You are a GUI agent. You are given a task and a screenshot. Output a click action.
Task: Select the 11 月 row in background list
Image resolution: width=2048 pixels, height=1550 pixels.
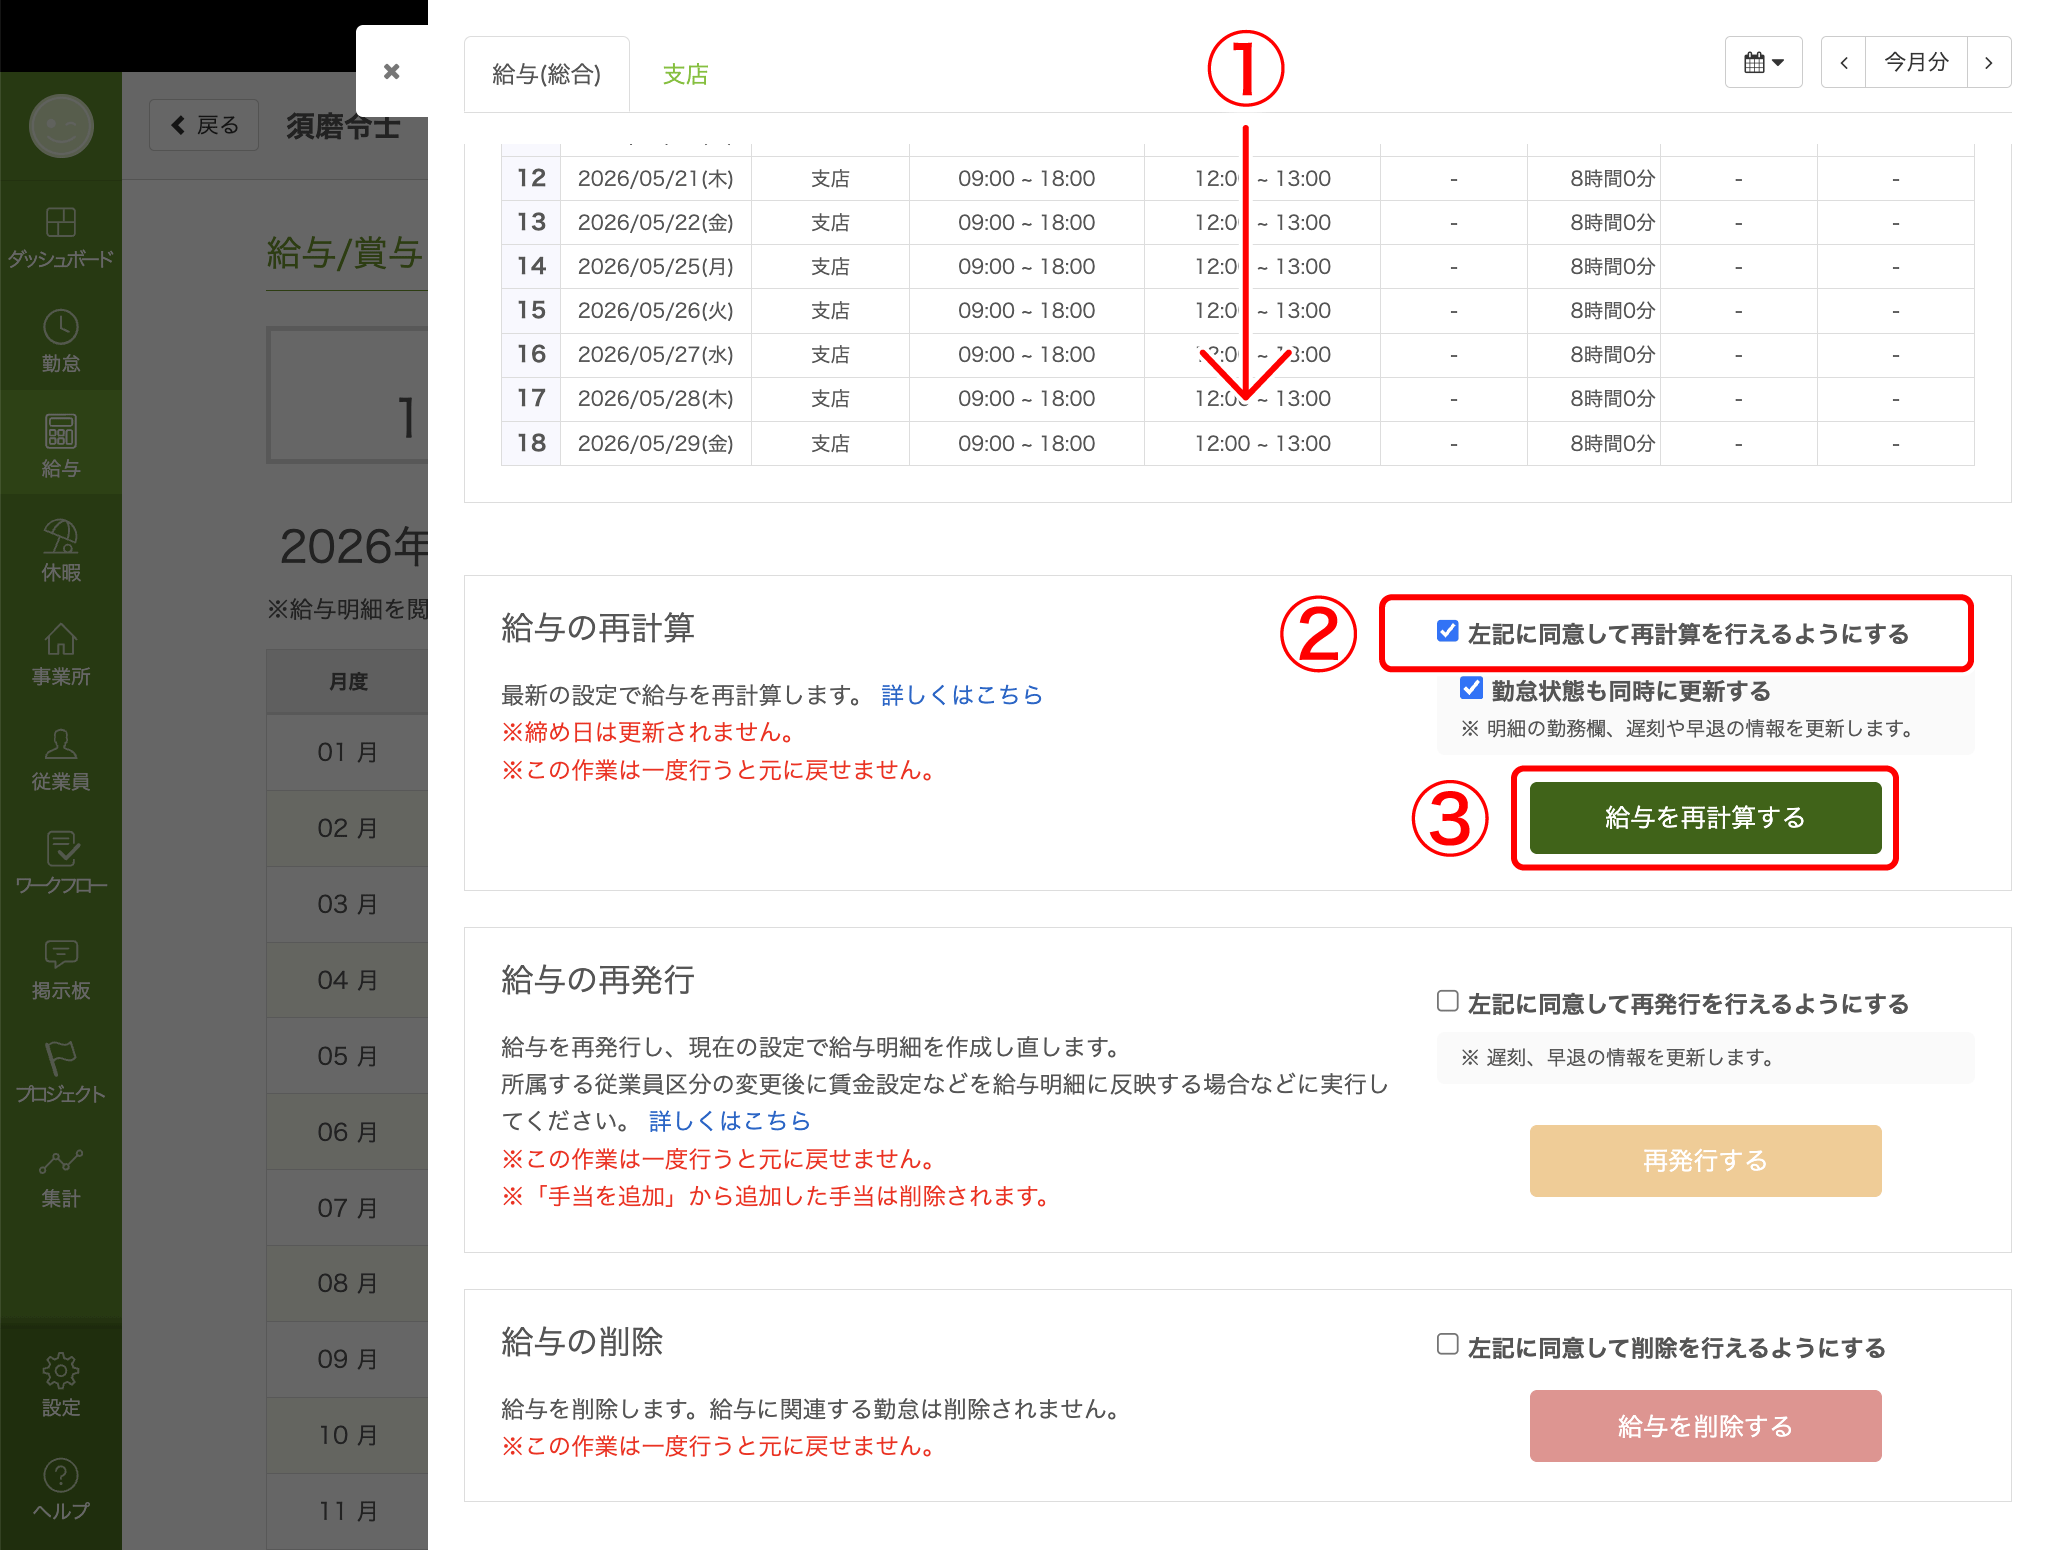(347, 1511)
